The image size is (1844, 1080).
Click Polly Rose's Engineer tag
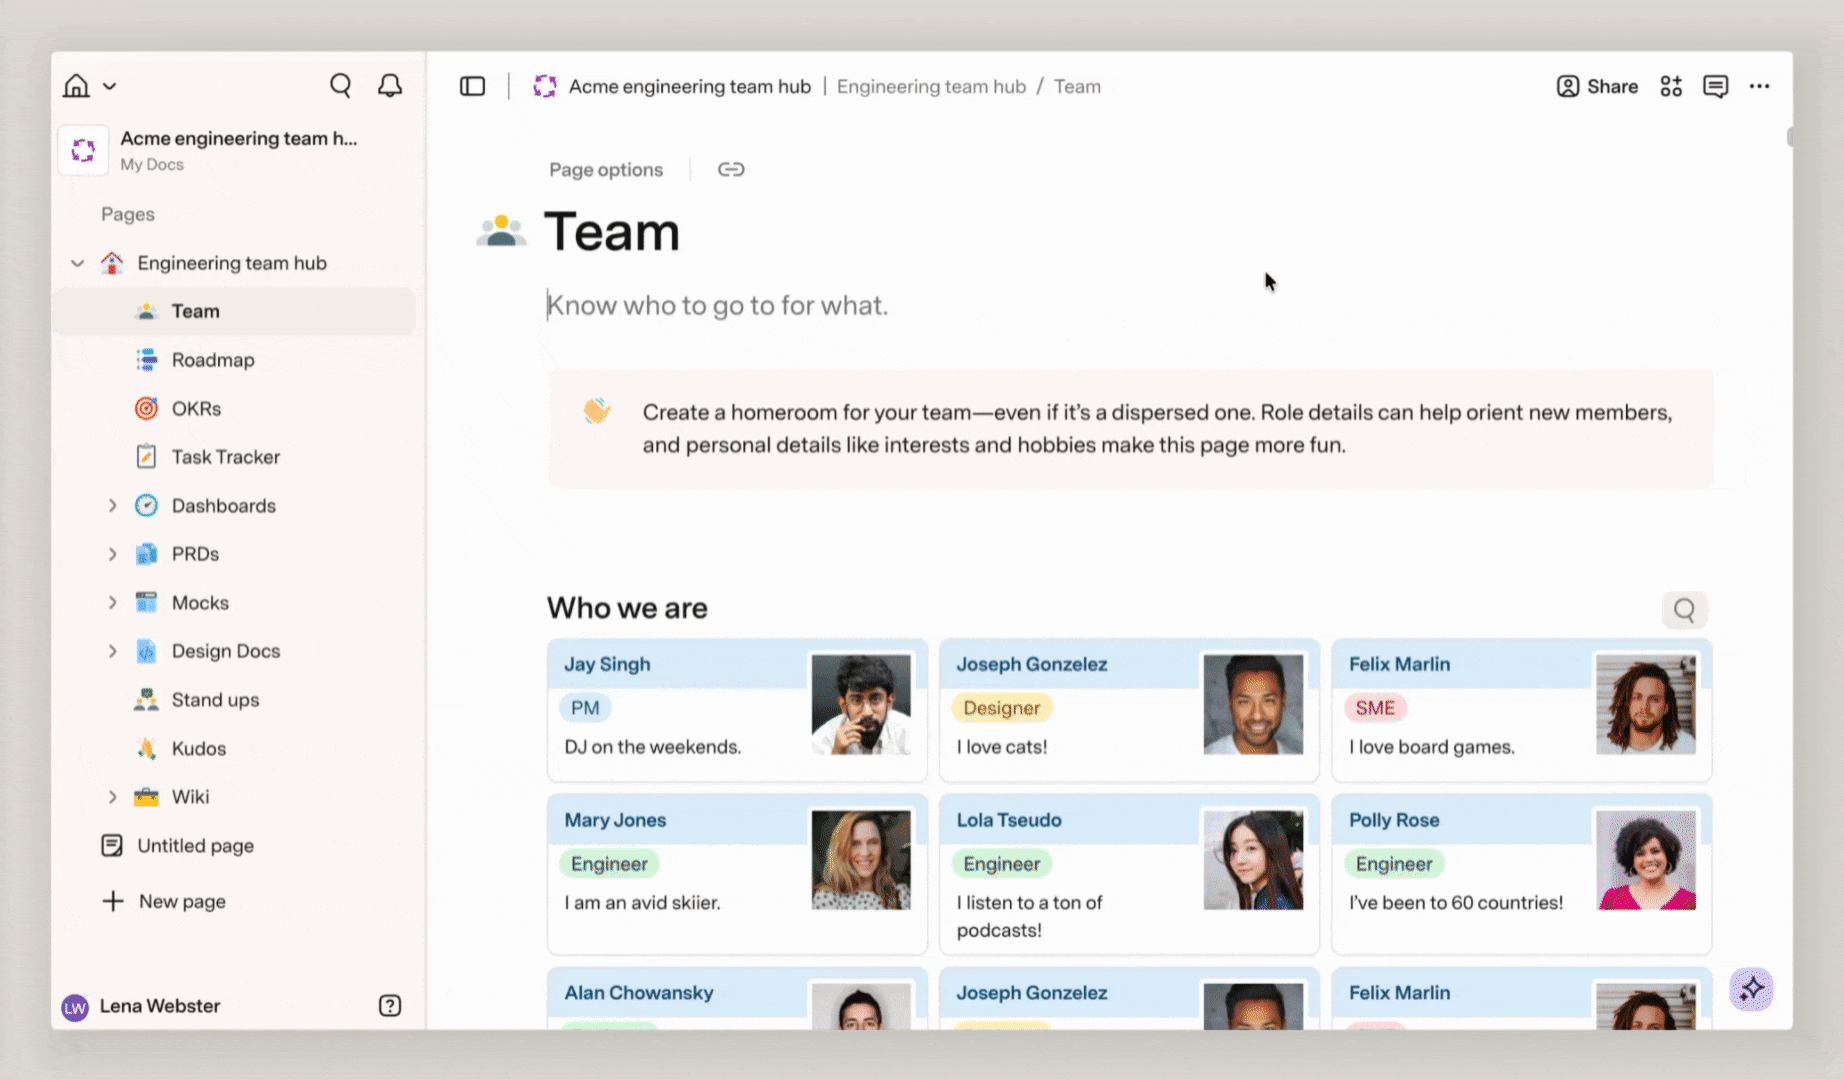(x=1394, y=864)
